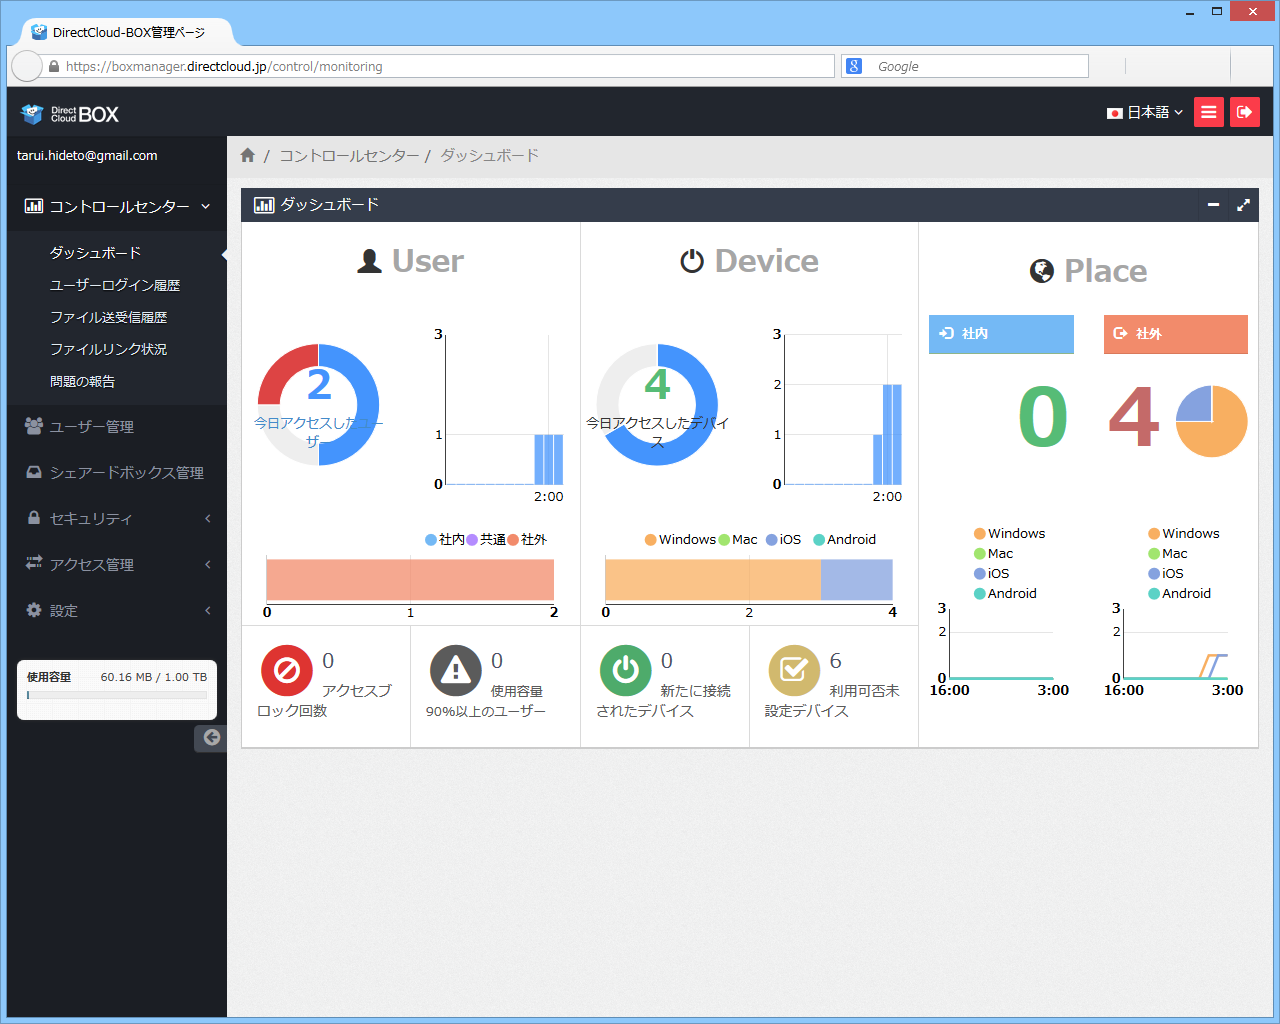Click the dashboard bar-chart panel icon
Screen dimensions: 1280x1024
(264, 204)
